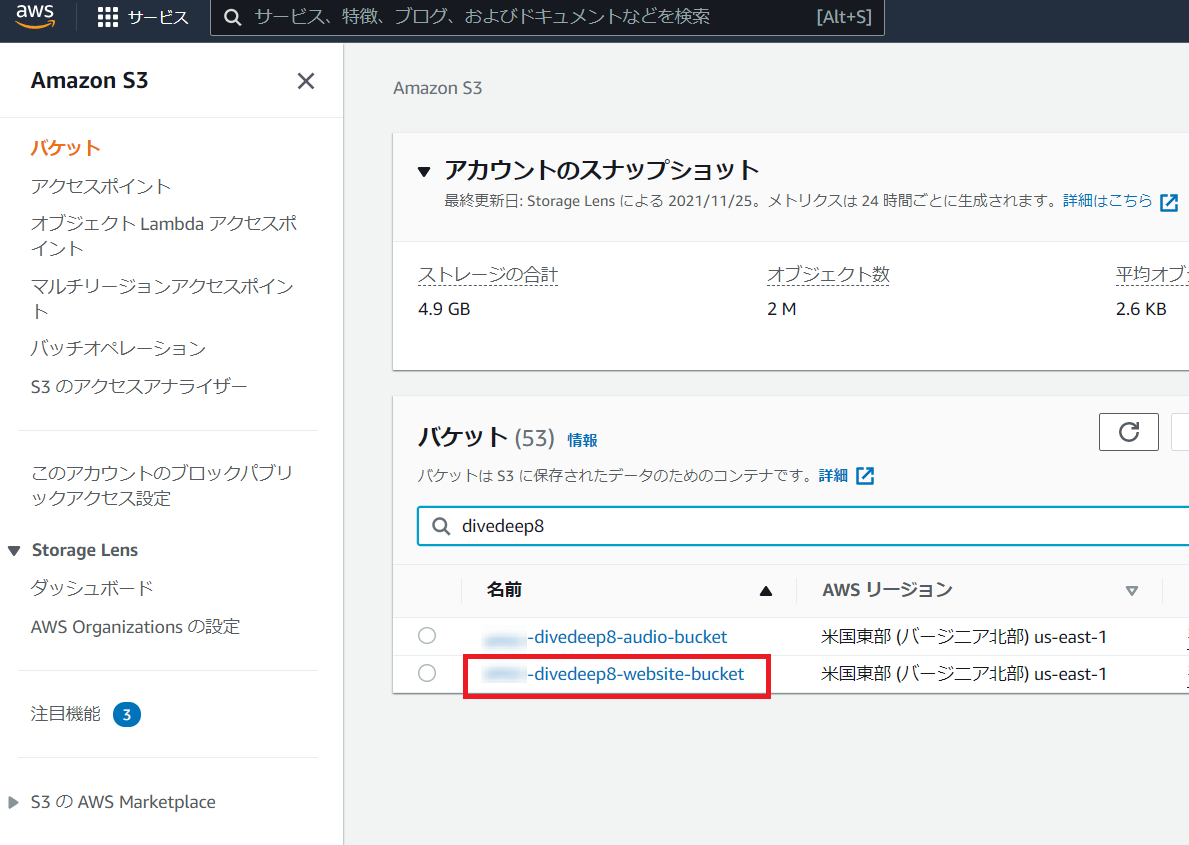Close the Amazon S3 sidebar panel
This screenshot has height=845, width=1189.
click(x=306, y=81)
